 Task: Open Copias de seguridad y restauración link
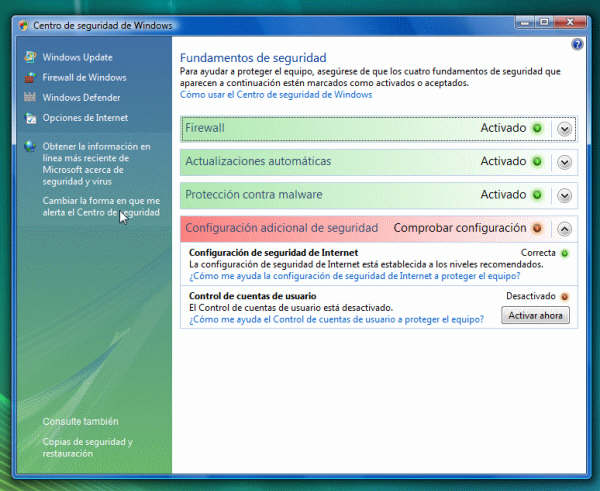point(87,447)
